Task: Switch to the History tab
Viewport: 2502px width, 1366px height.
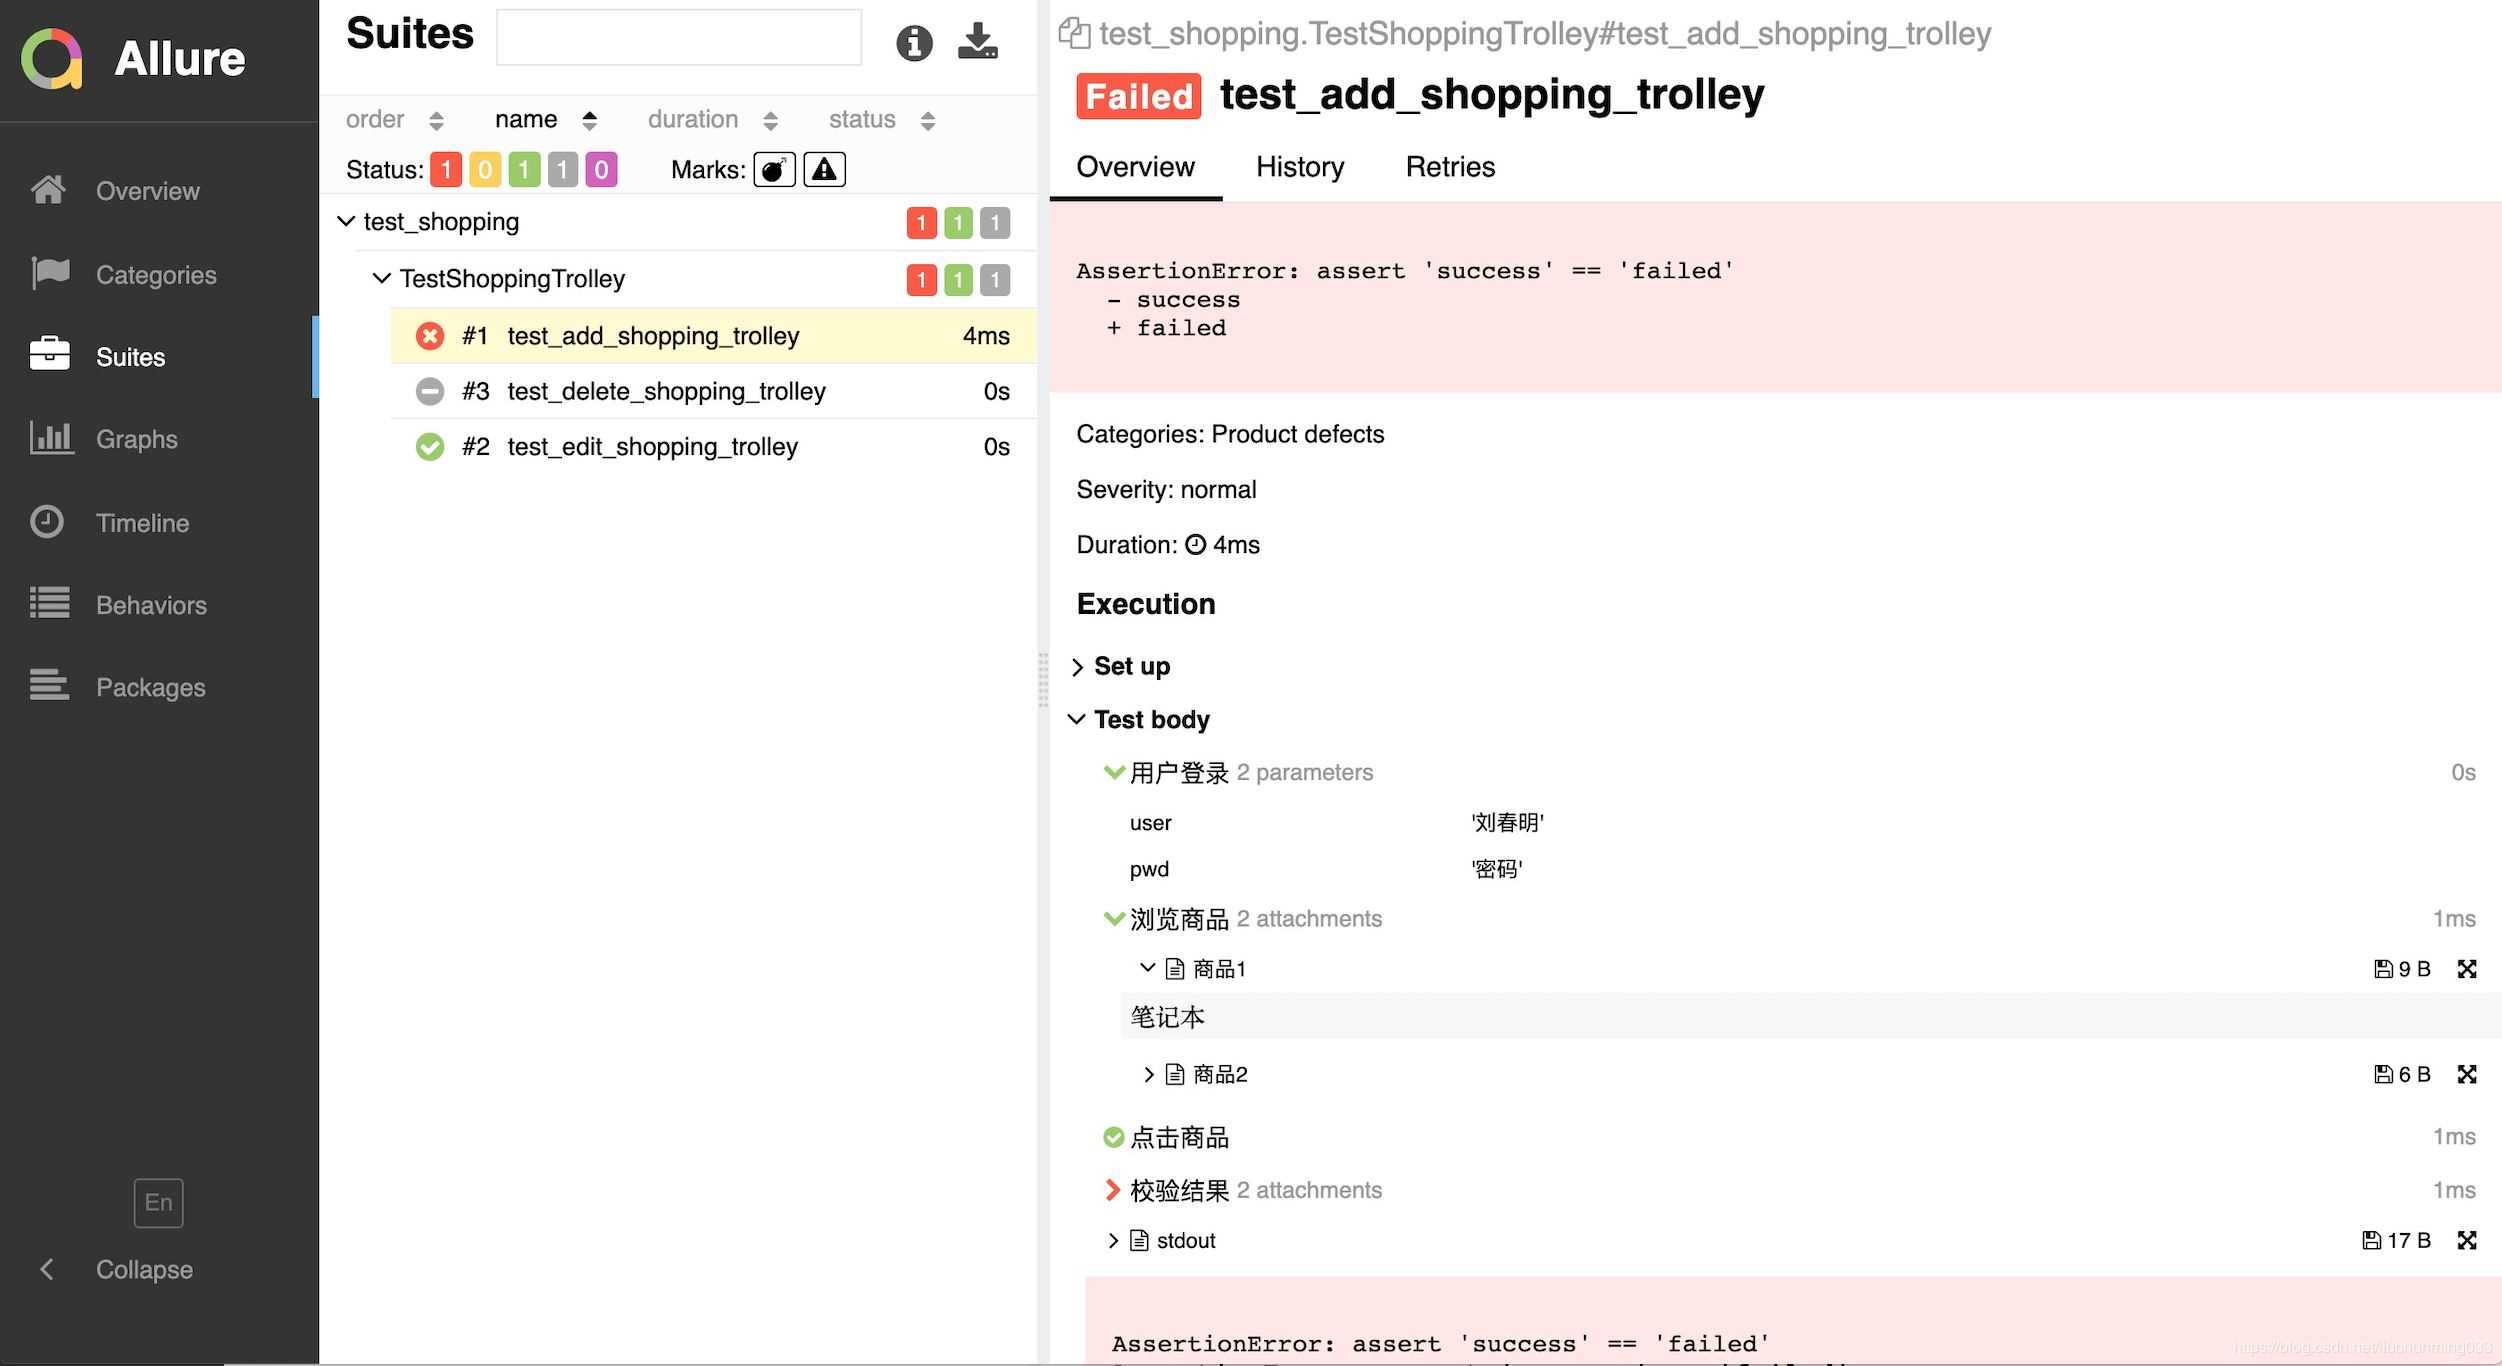Action: pos(1298,167)
